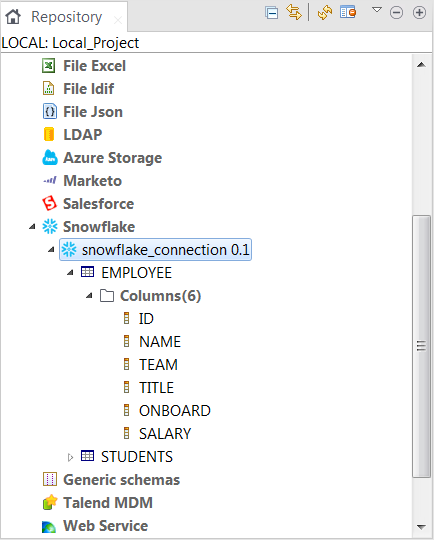Open the view menu dropdown triangle

click(x=377, y=10)
